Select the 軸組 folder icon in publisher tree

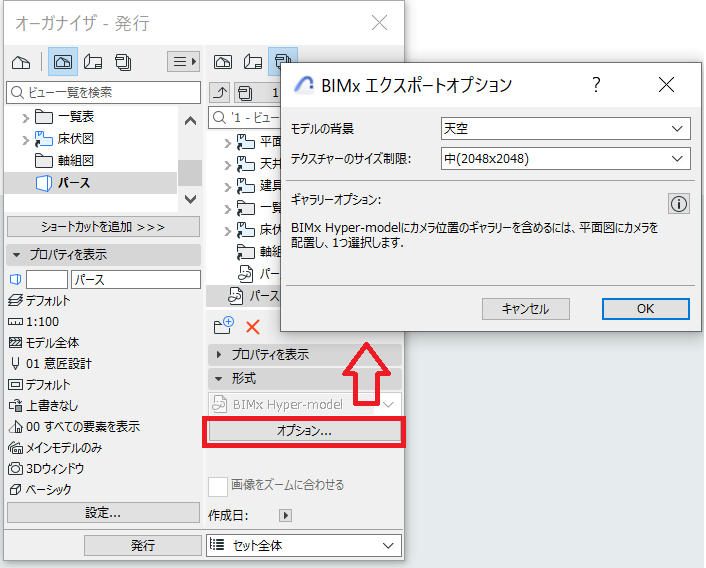click(246, 252)
